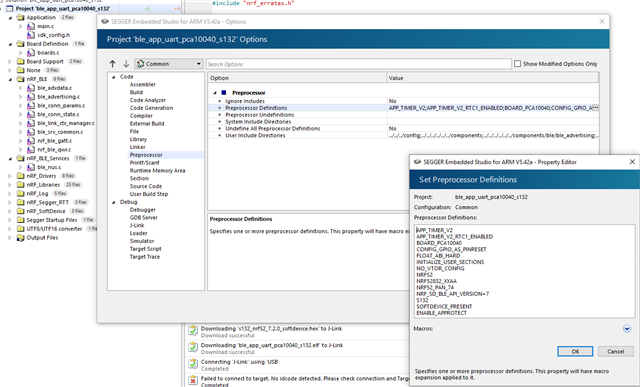Expand the Board Support folder
640x387 pixels.
click(11, 62)
